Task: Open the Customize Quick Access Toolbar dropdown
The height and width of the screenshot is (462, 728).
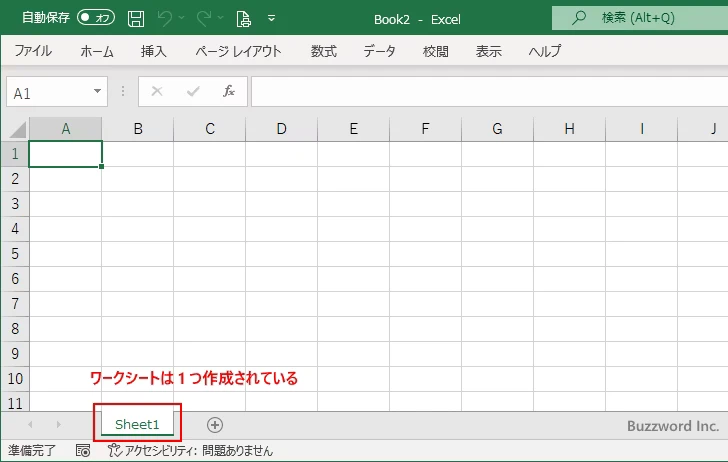Action: coord(272,18)
